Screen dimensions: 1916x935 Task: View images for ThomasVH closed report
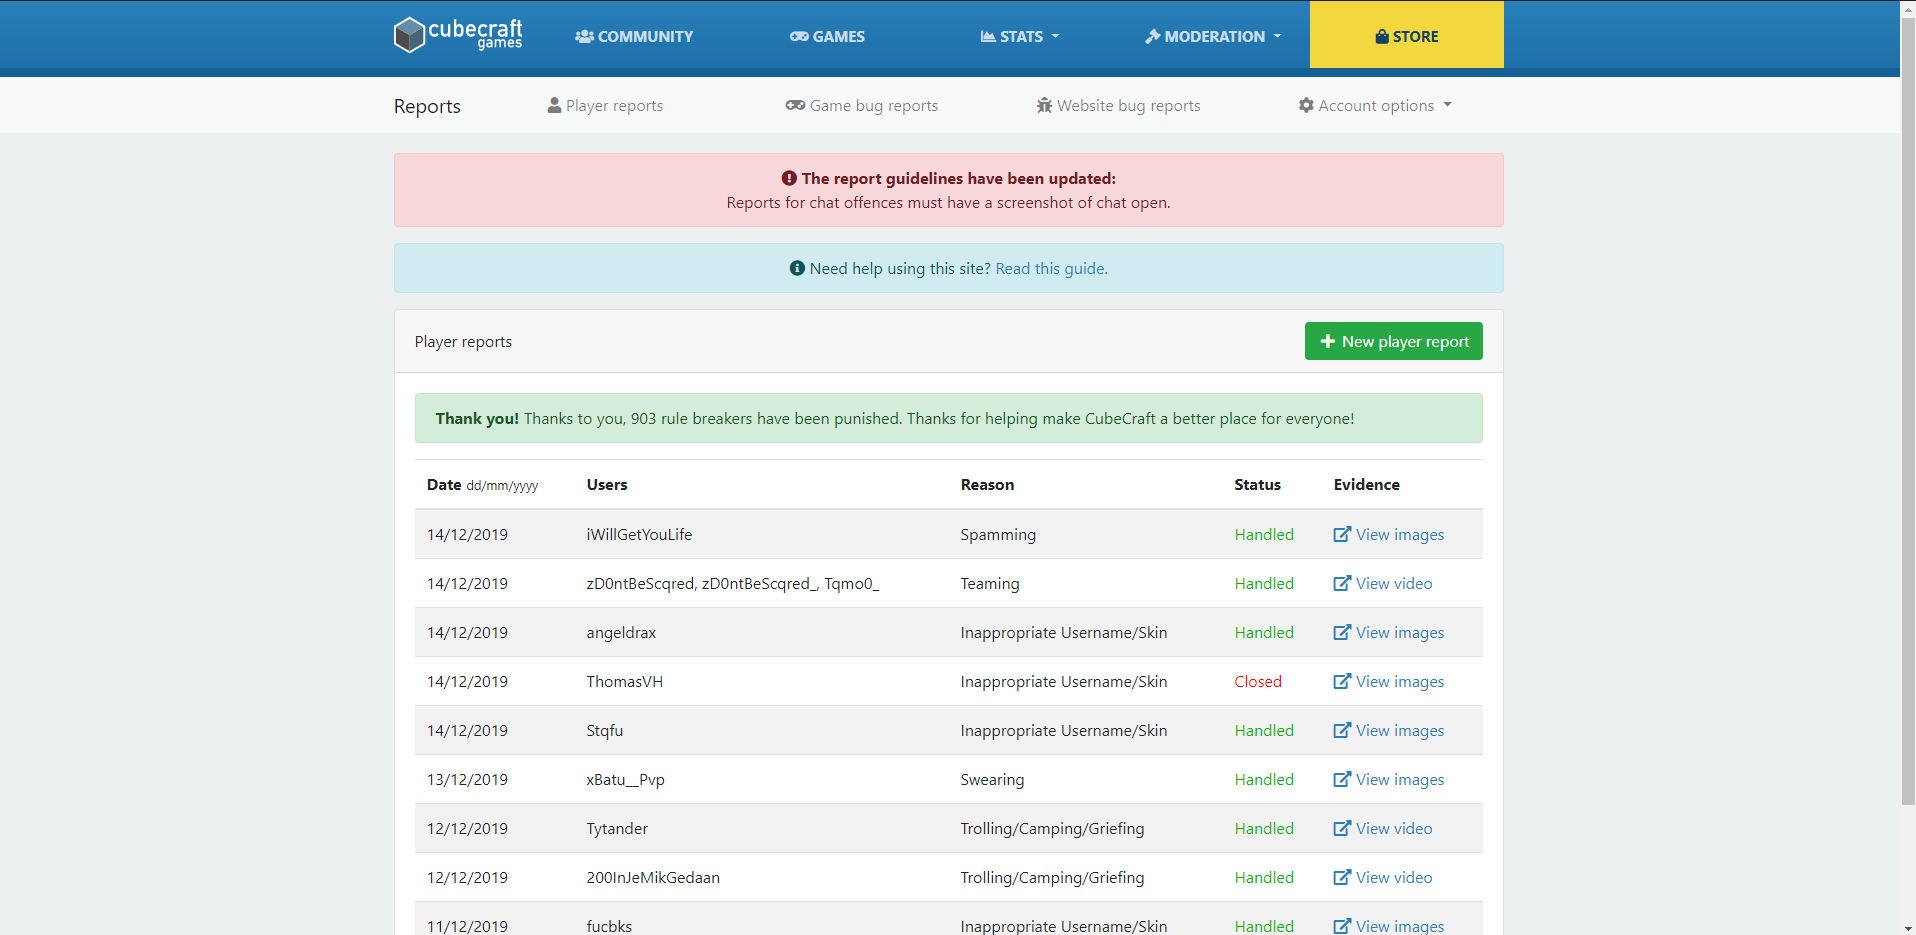1389,681
